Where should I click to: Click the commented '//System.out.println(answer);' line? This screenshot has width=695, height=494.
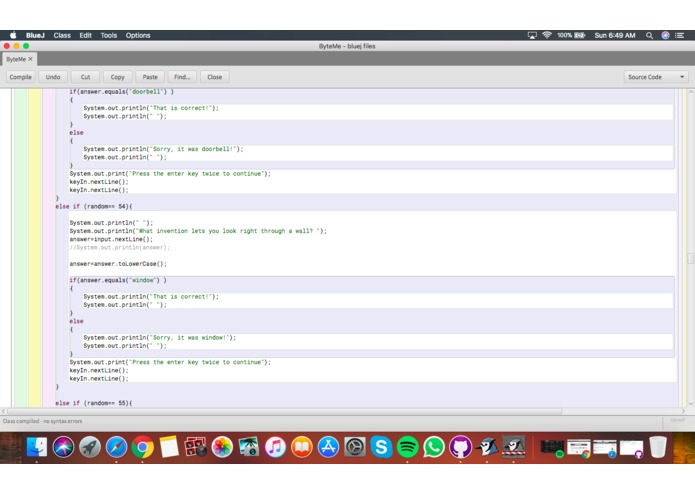120,248
